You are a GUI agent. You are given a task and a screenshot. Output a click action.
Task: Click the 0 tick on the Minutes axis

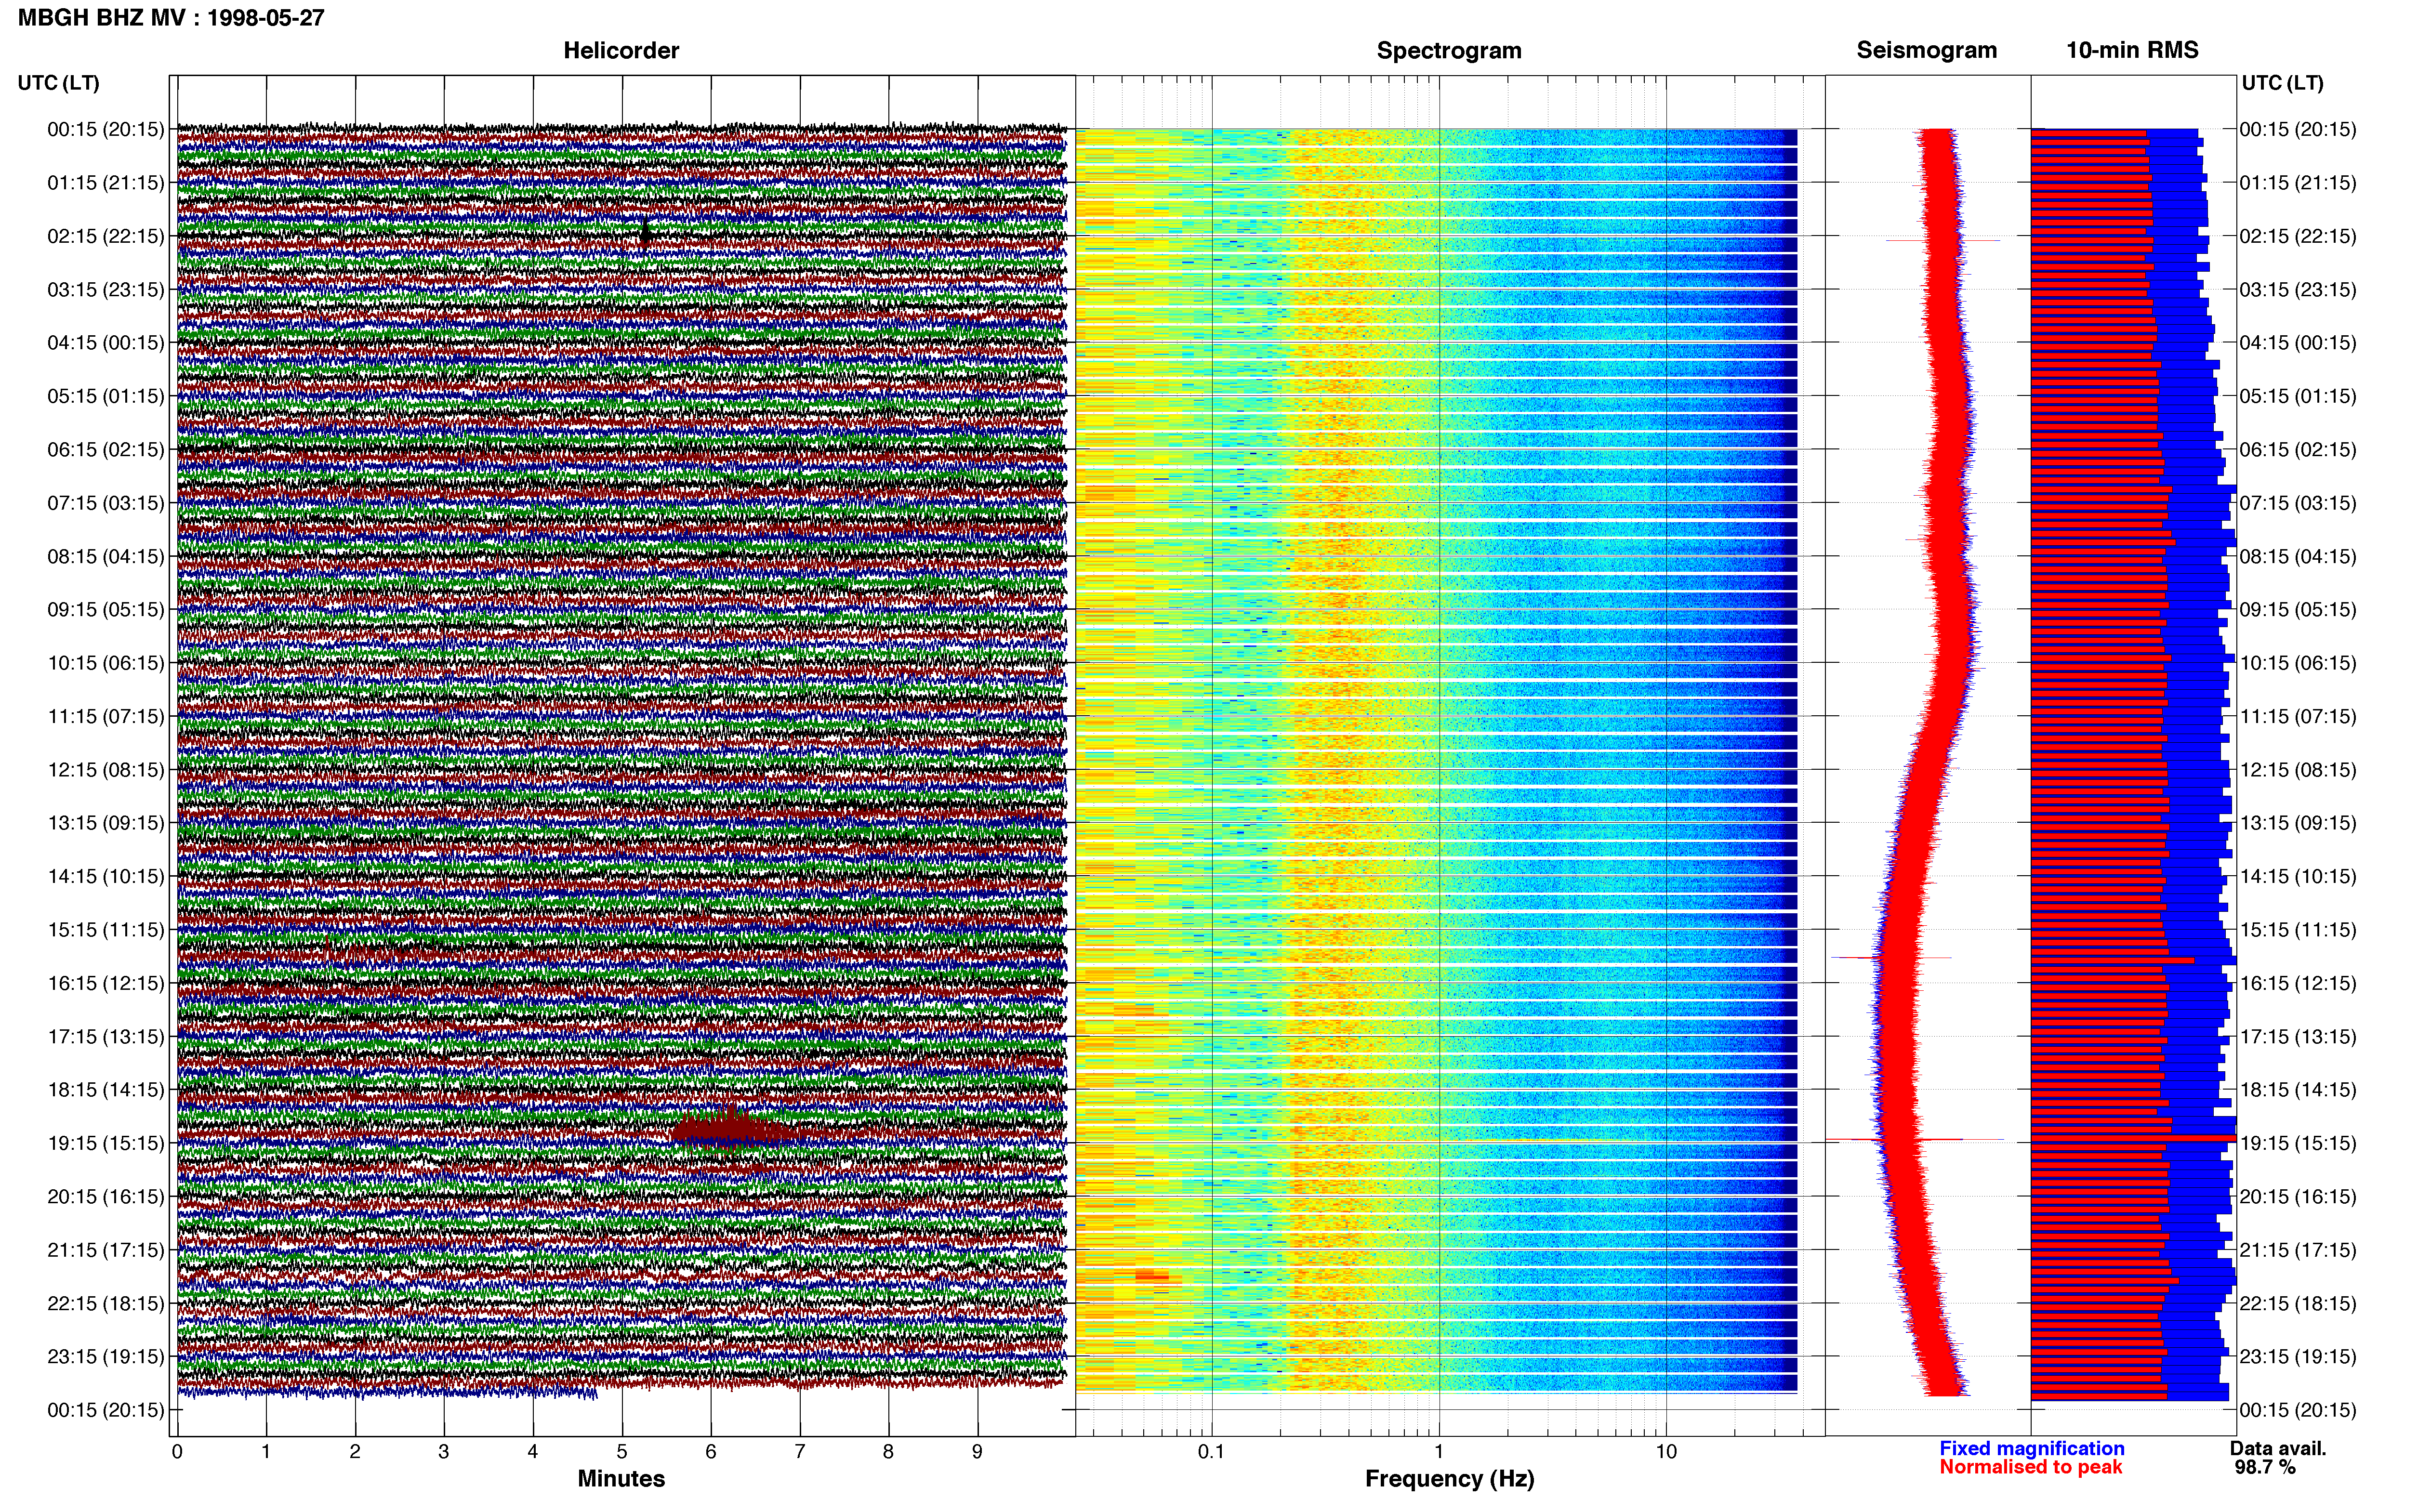[177, 1452]
